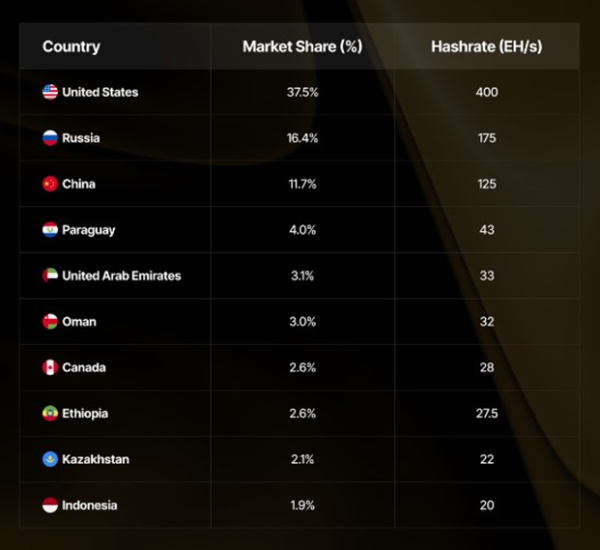
Task: Click the Indonesia market share 1.9%
Action: [301, 505]
